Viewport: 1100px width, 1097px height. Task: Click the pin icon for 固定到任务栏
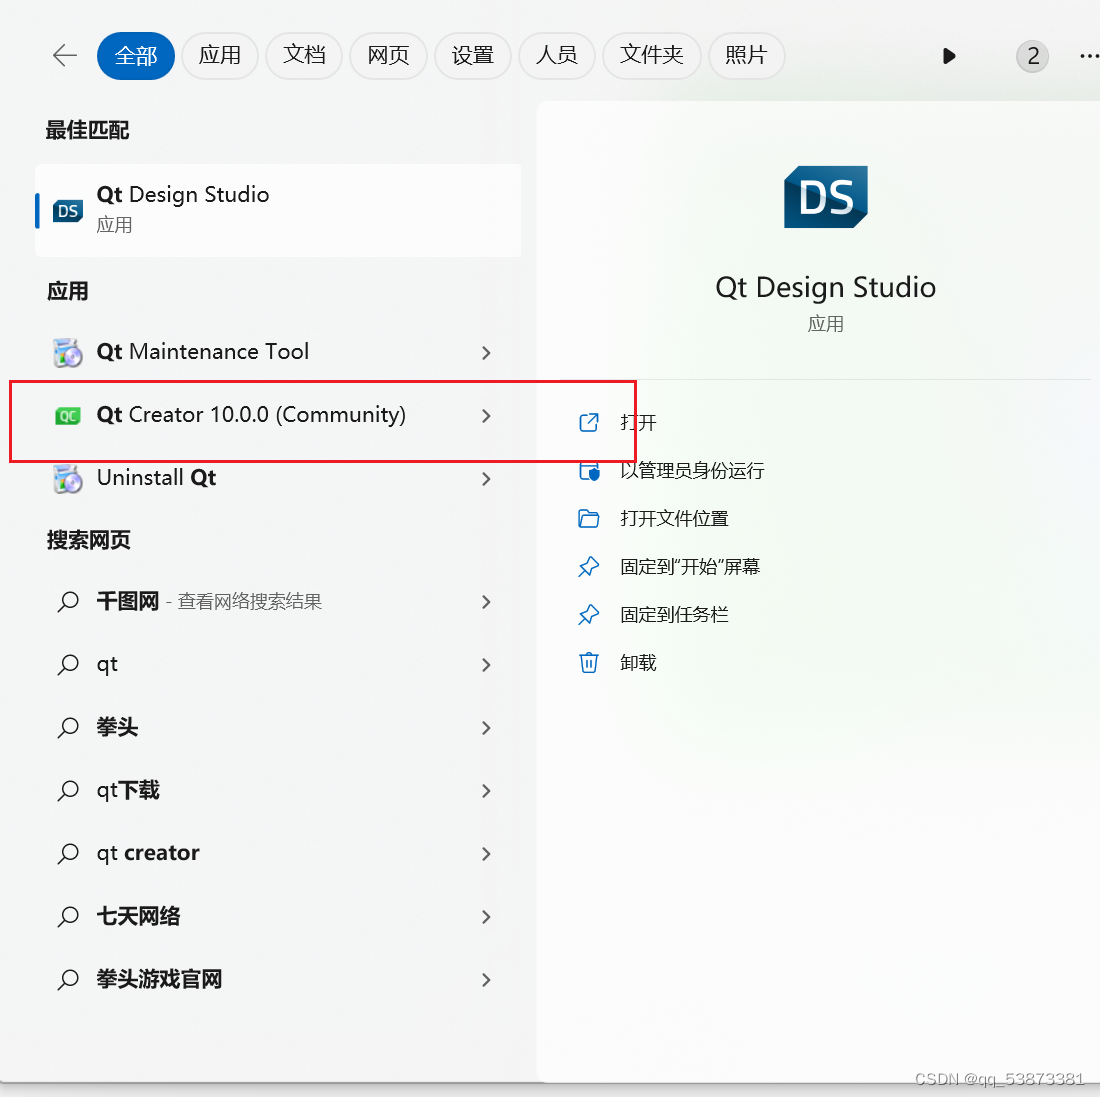589,615
